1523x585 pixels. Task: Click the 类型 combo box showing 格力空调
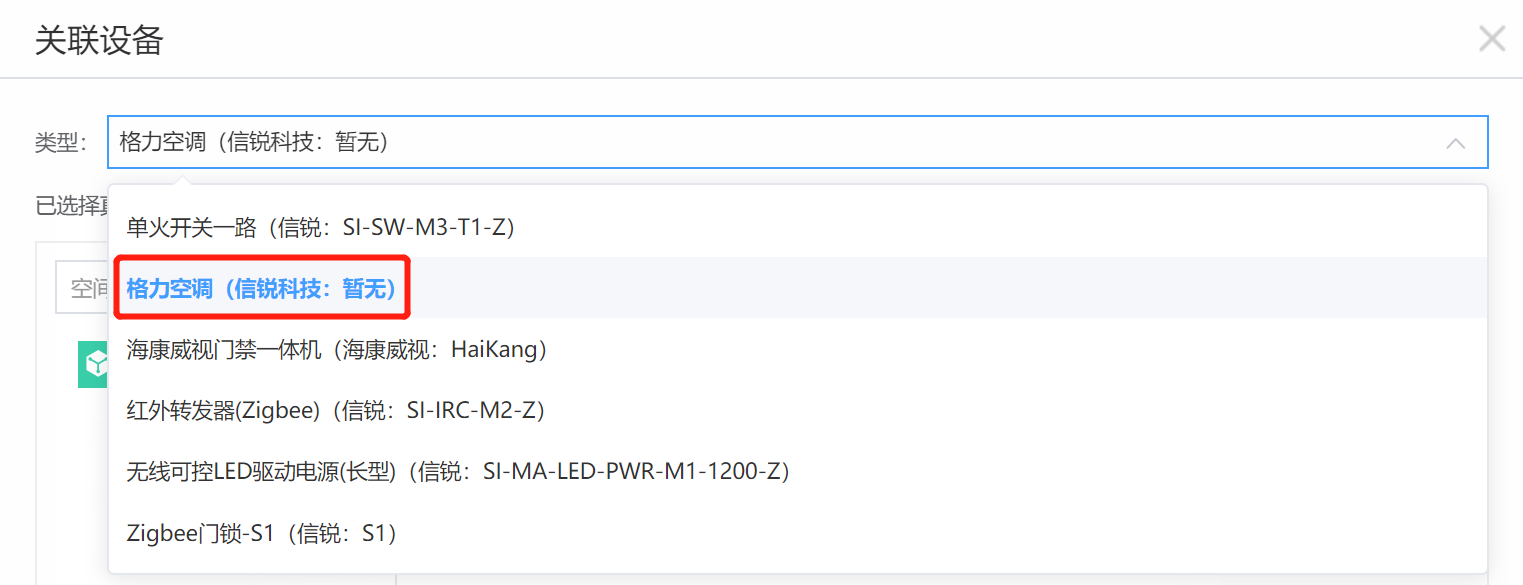(x=798, y=142)
